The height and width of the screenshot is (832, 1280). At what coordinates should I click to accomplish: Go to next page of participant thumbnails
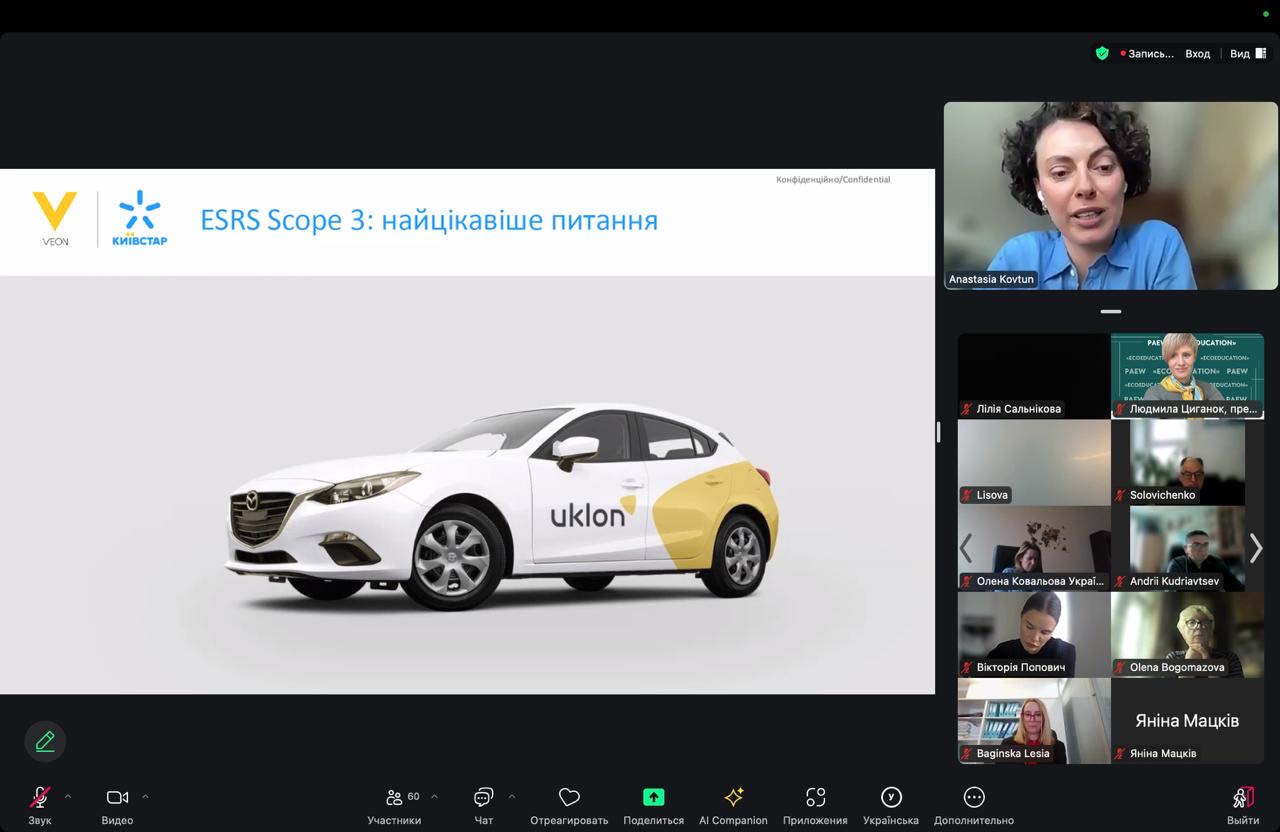click(1256, 548)
